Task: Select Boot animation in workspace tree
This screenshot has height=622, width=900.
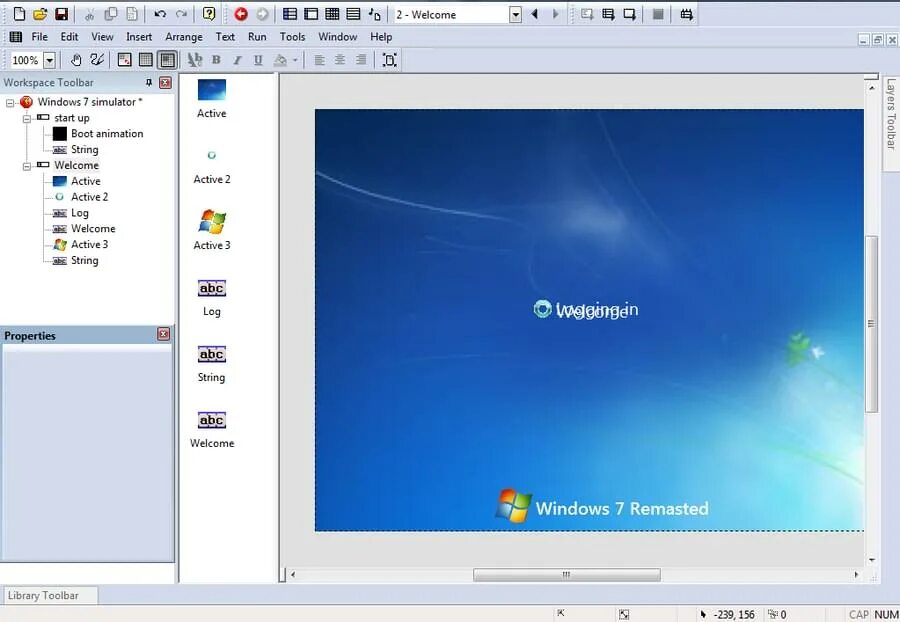Action: (x=107, y=134)
